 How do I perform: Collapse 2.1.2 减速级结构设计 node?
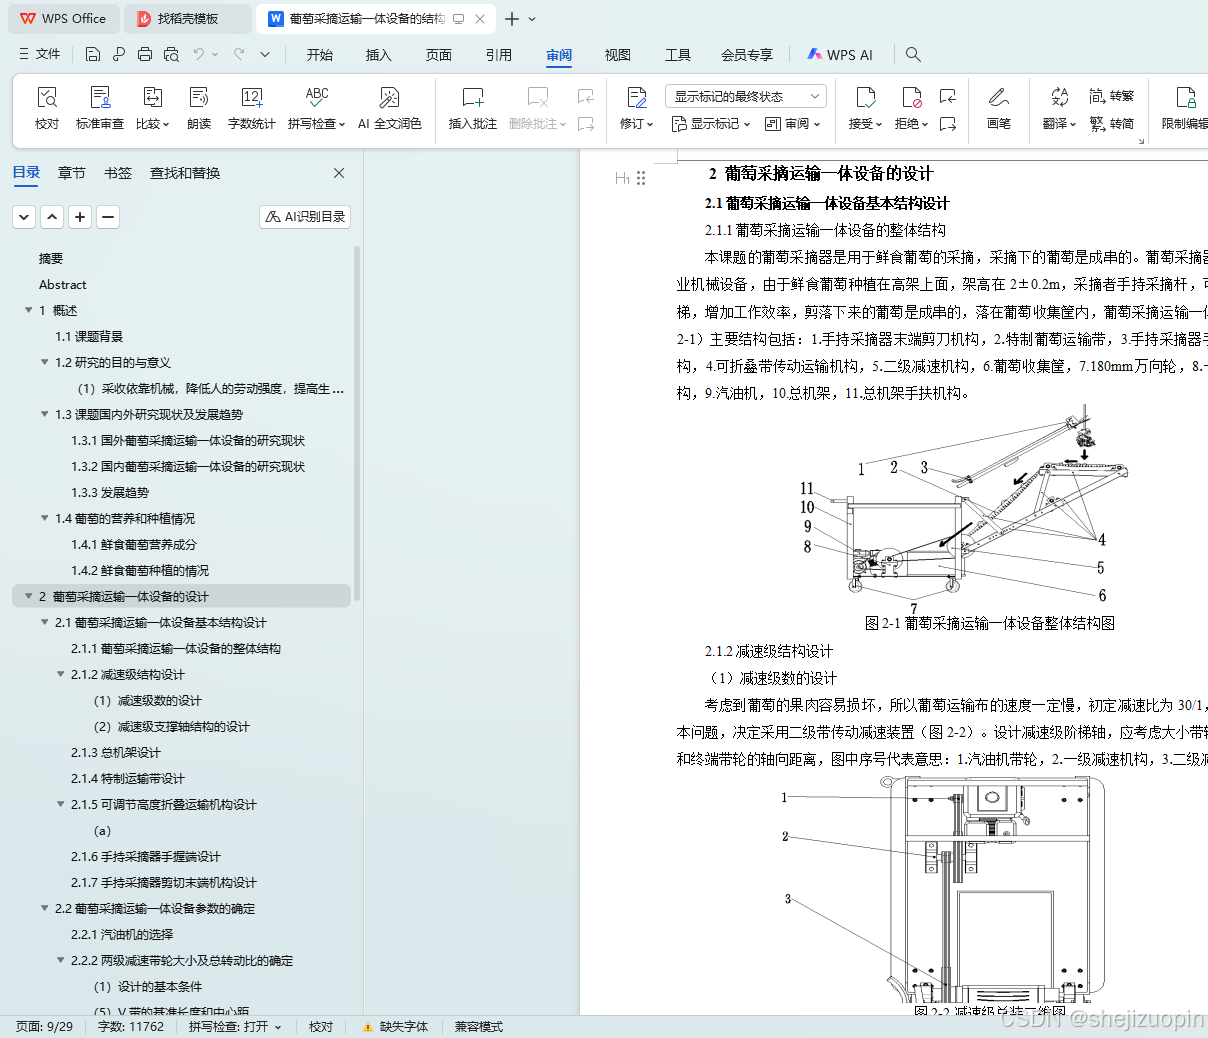click(x=60, y=674)
